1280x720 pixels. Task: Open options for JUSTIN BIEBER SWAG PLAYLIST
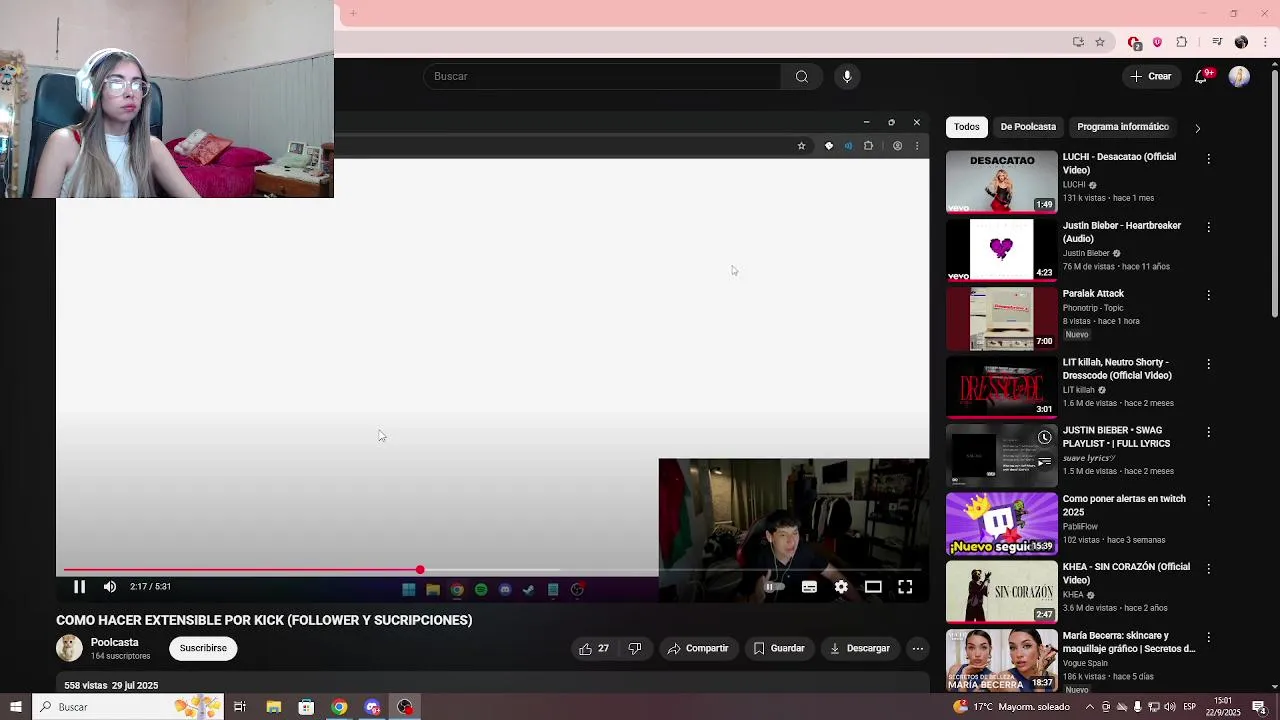(x=1208, y=432)
